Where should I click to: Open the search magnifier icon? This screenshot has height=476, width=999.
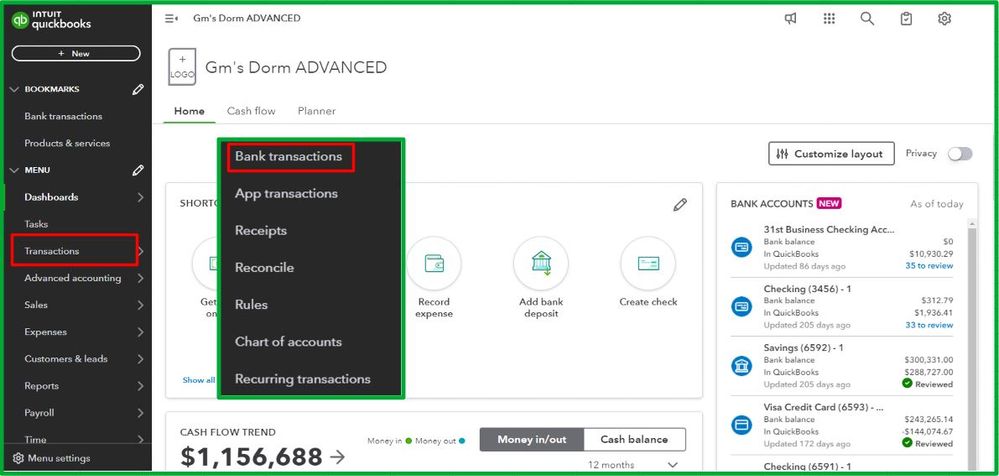pos(867,18)
